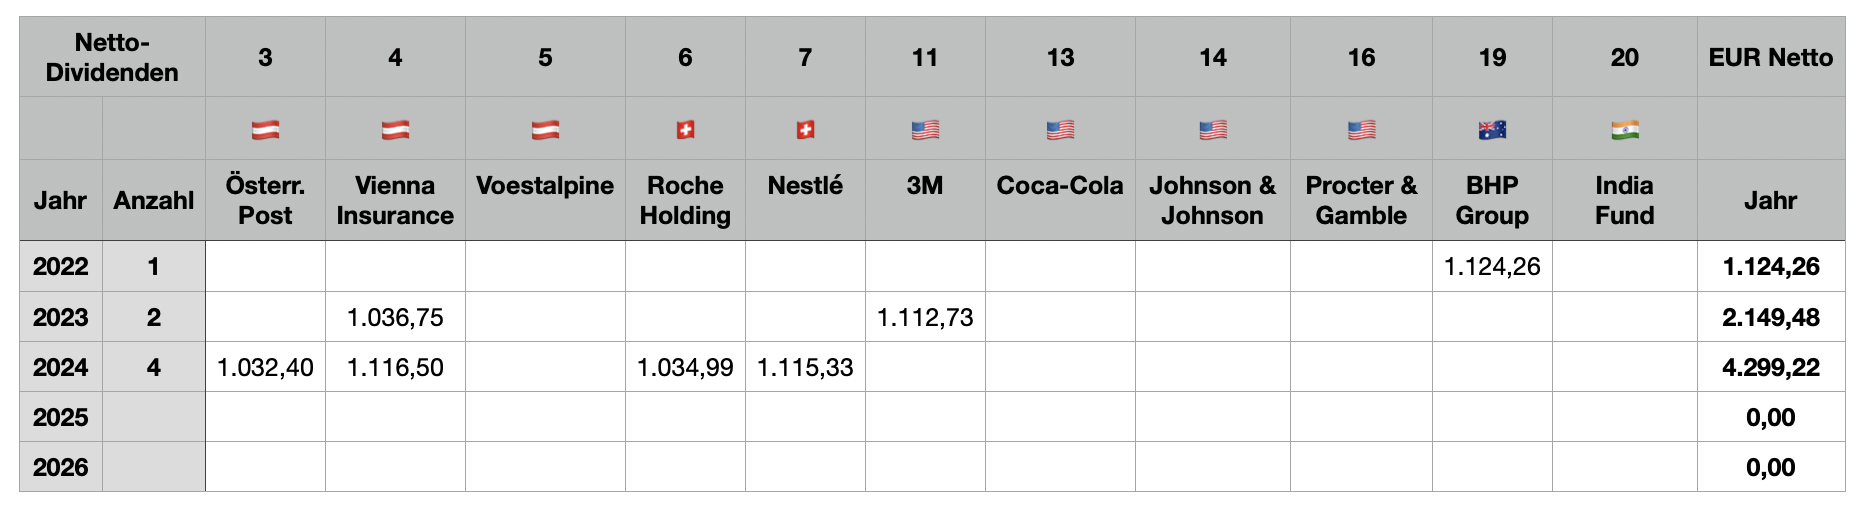Click the 3M dividend cell 1.112,73
1864x518 pixels.
pos(925,318)
